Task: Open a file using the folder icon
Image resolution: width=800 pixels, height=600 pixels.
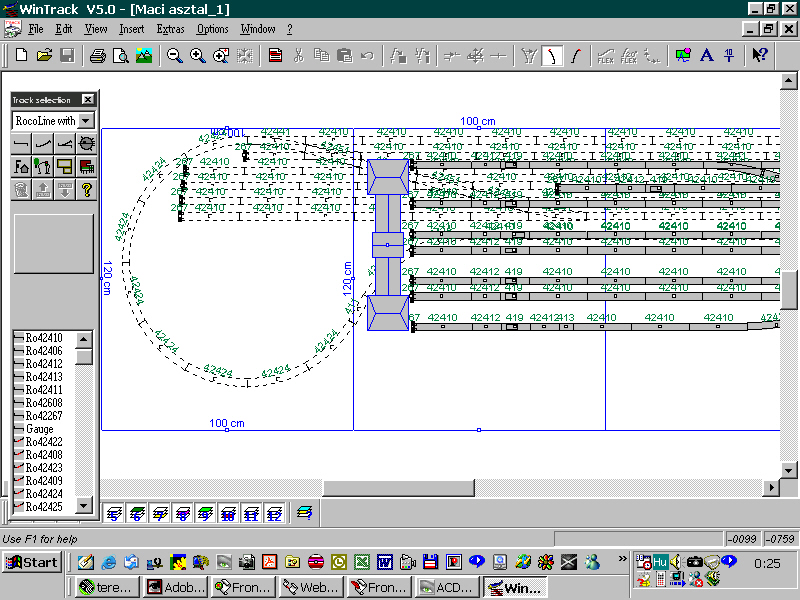Action: pyautogui.click(x=44, y=55)
